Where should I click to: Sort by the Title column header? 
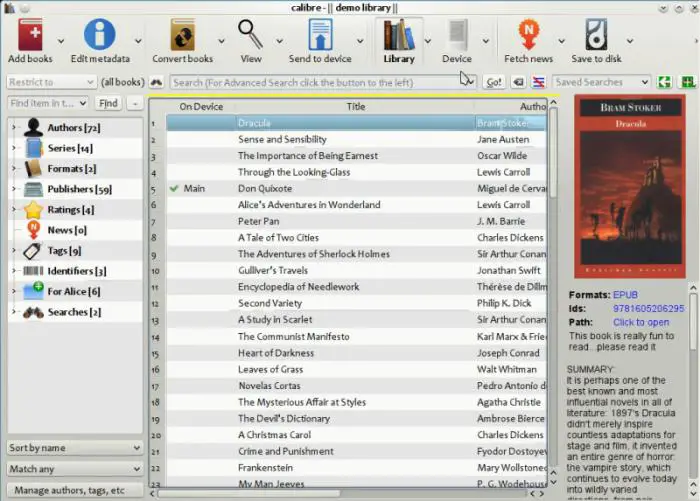click(x=355, y=107)
